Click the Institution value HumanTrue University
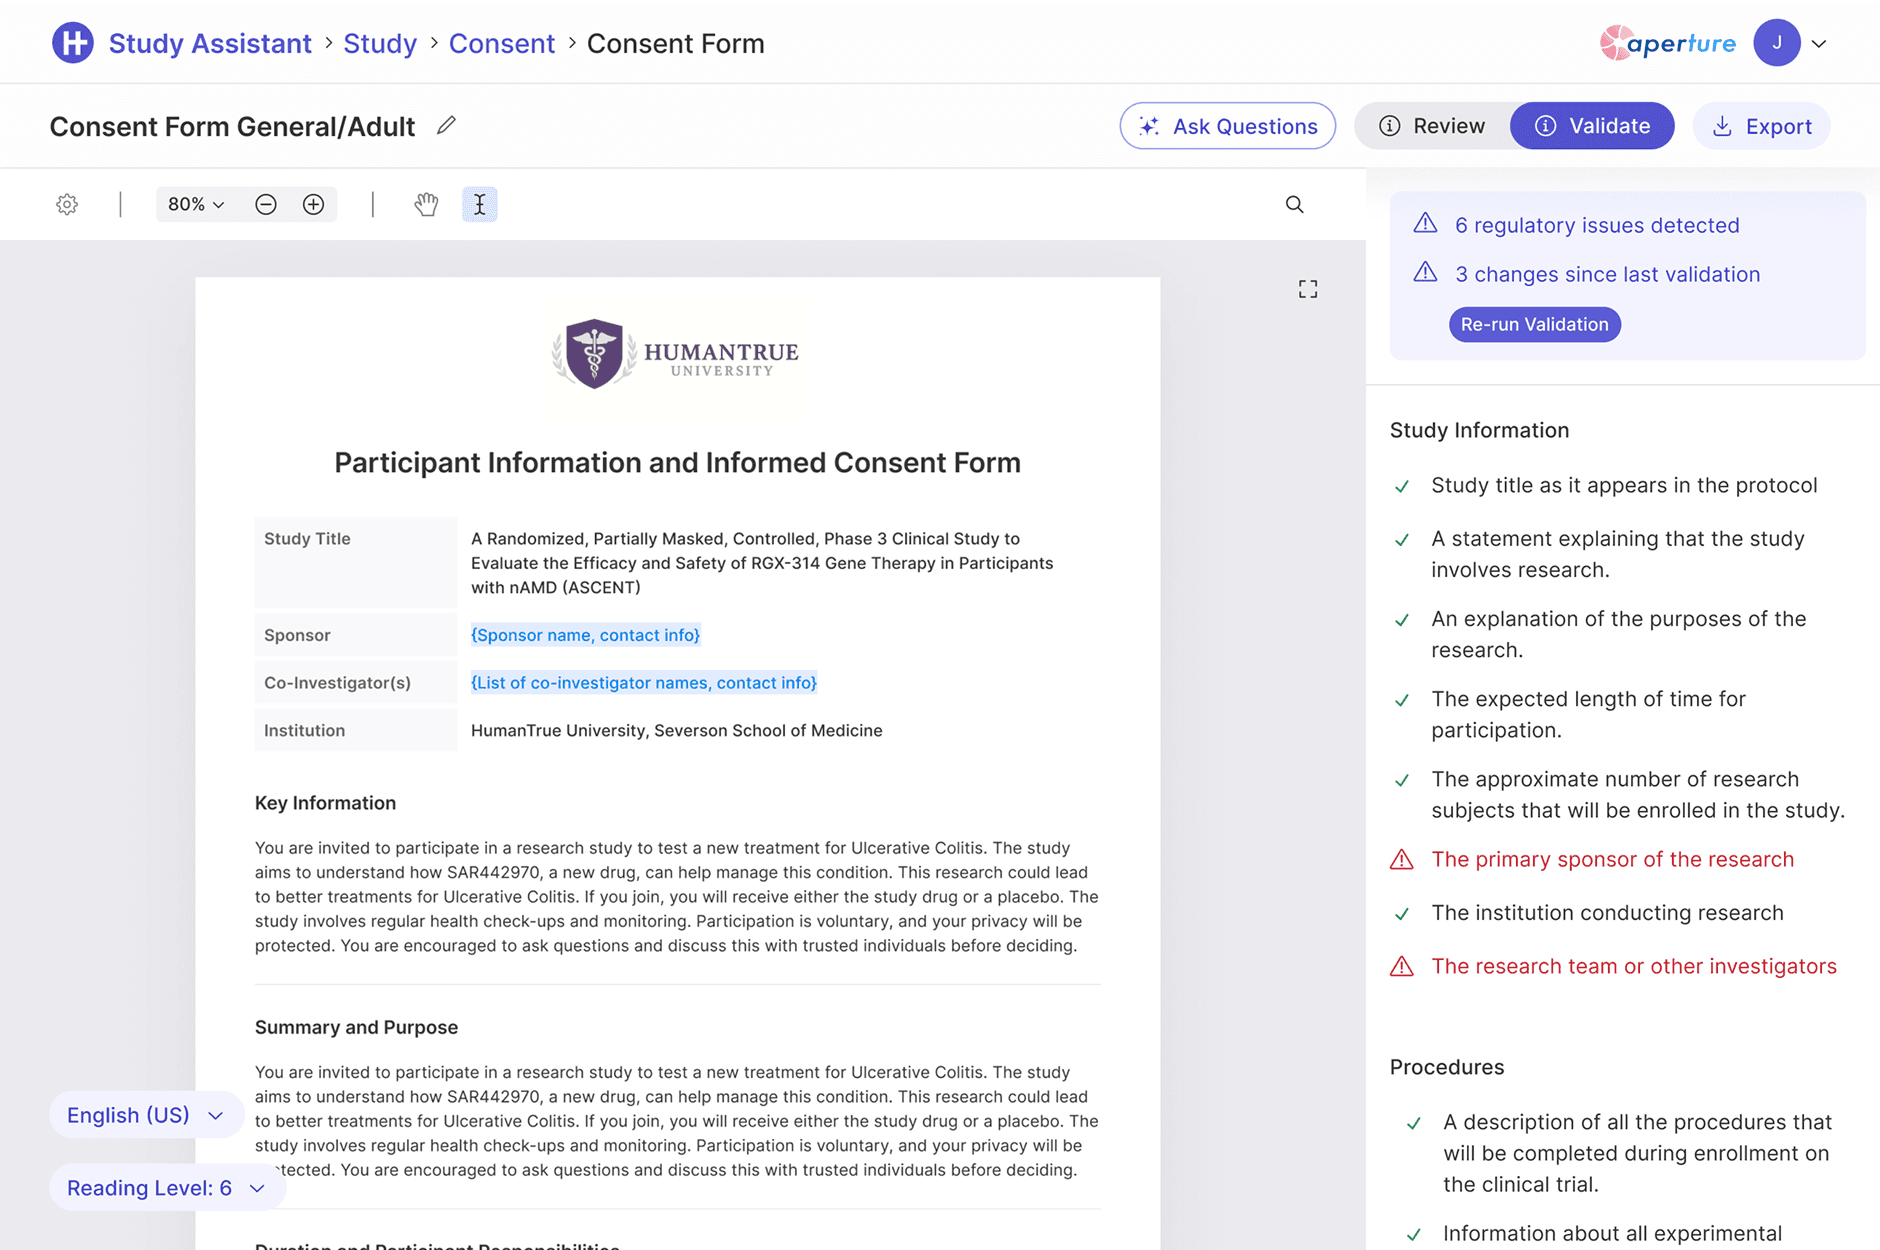Viewport: 1880px width, 1250px height. pos(676,731)
